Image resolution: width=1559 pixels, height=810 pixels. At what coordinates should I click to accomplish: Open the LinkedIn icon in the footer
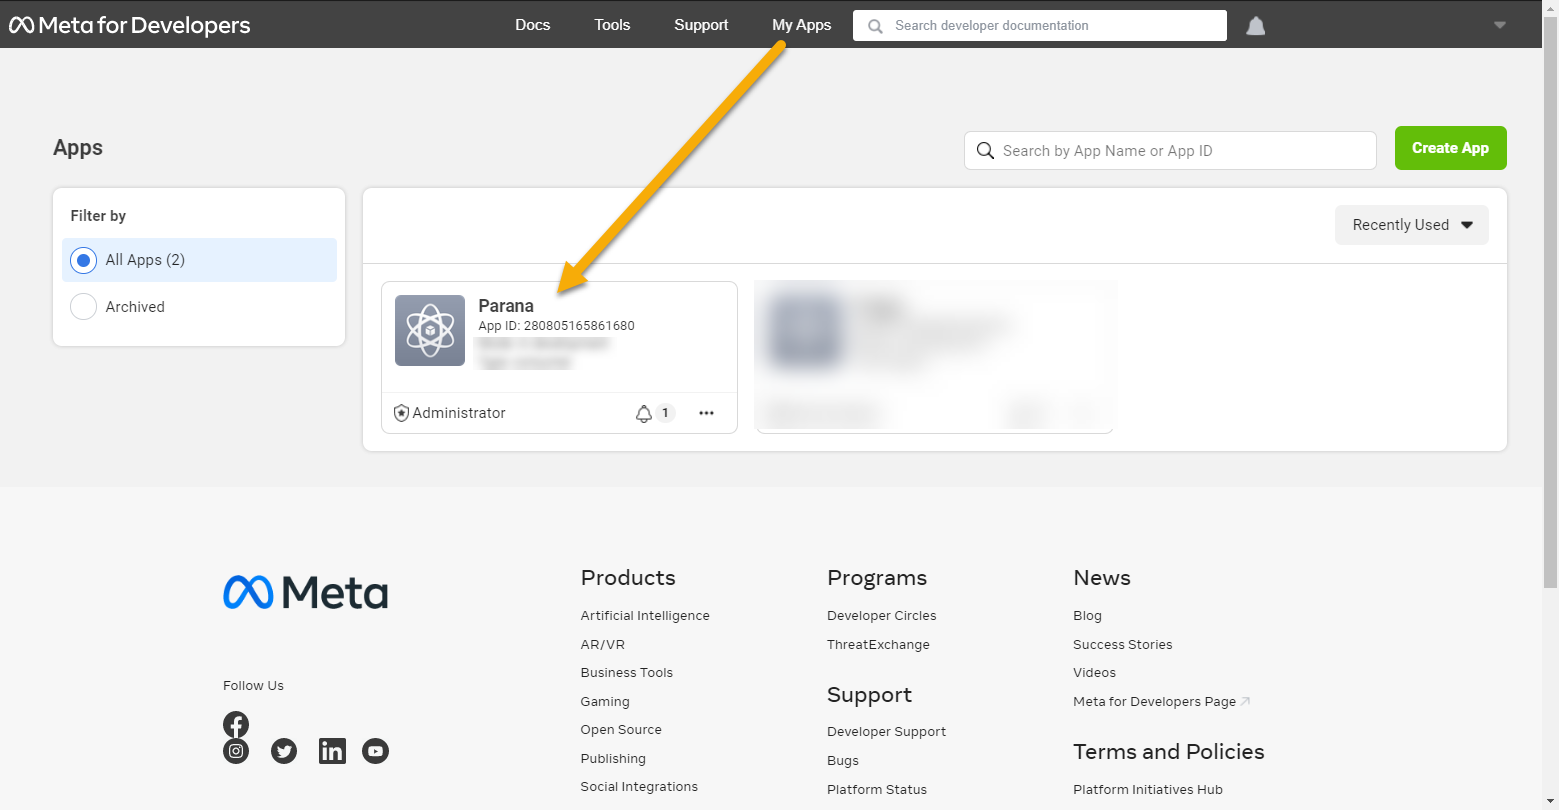(332, 751)
